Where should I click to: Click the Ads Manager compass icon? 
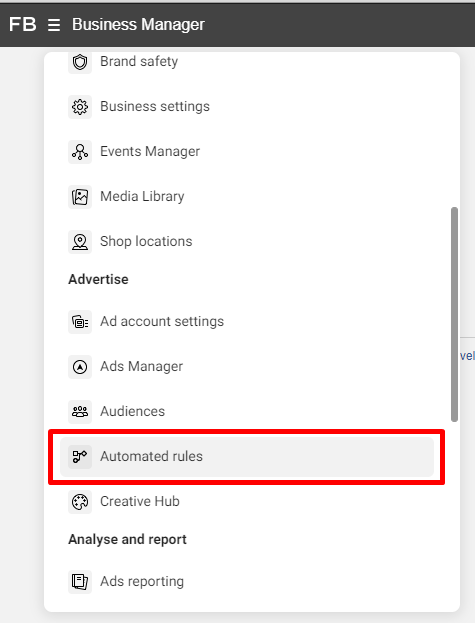80,367
